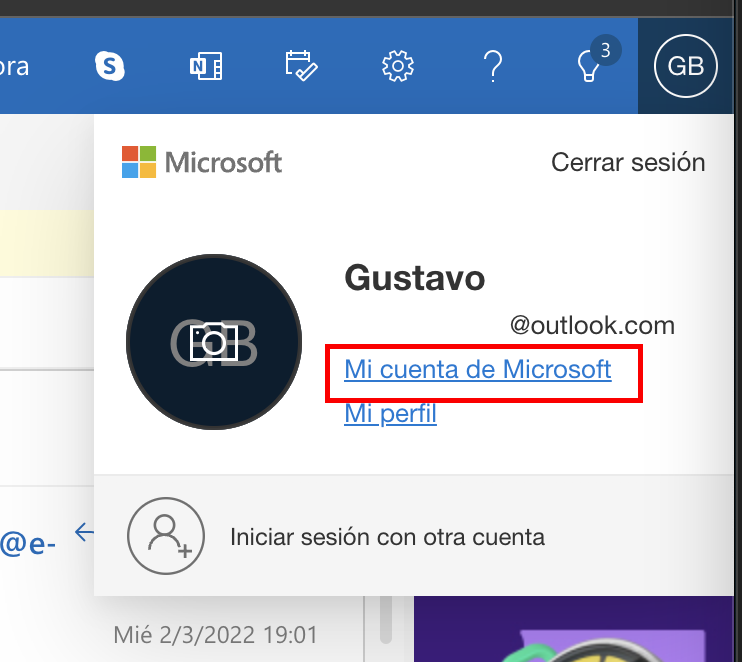Select Iniciar sesión con otra cuenta
Screen dimensions: 742x662
387,537
